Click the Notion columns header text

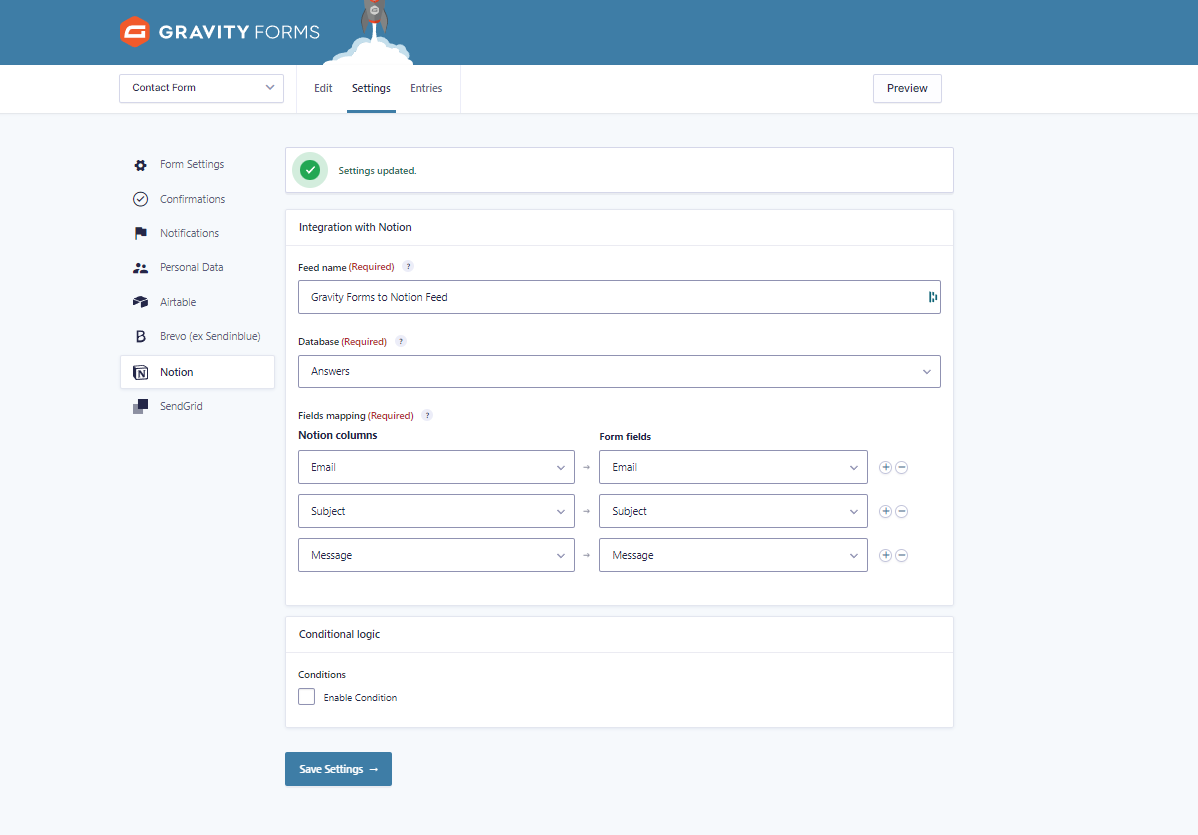tap(338, 435)
